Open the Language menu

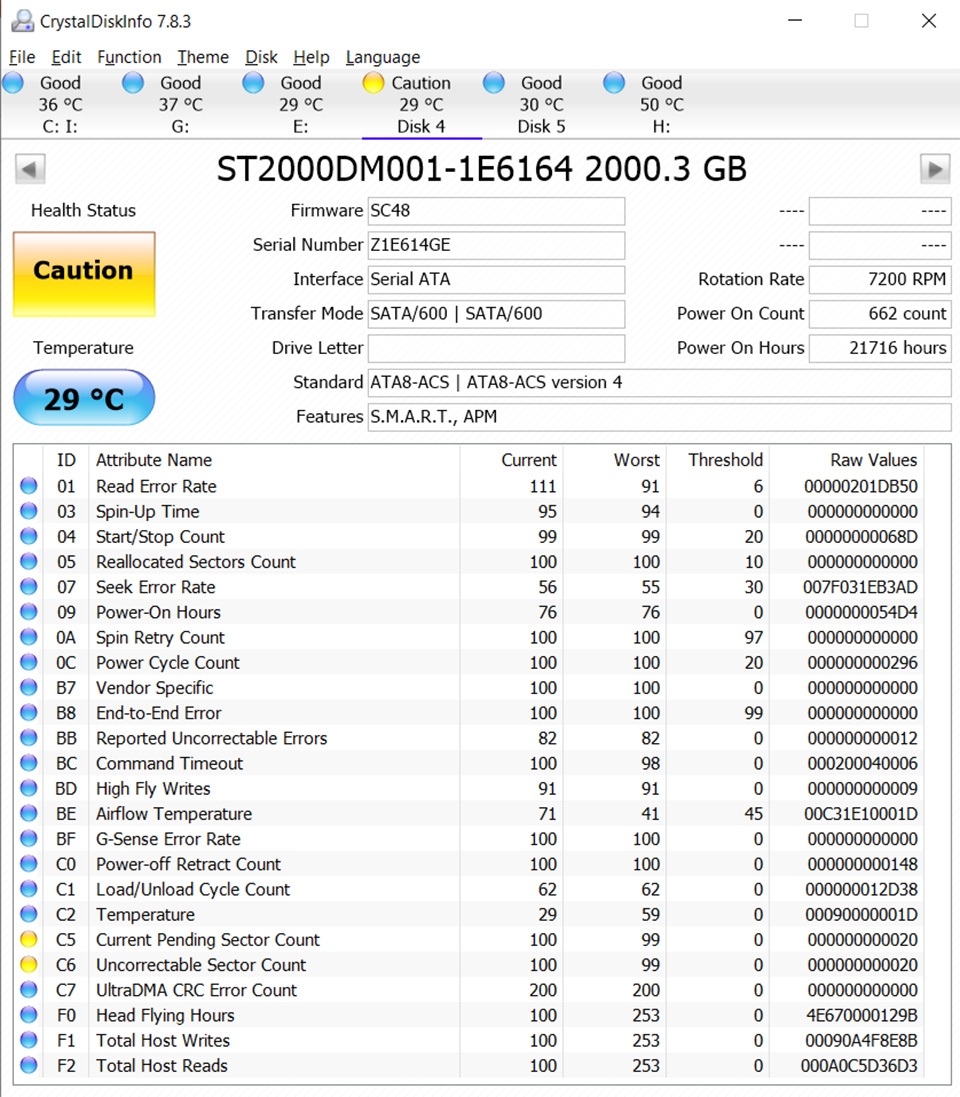coord(382,57)
